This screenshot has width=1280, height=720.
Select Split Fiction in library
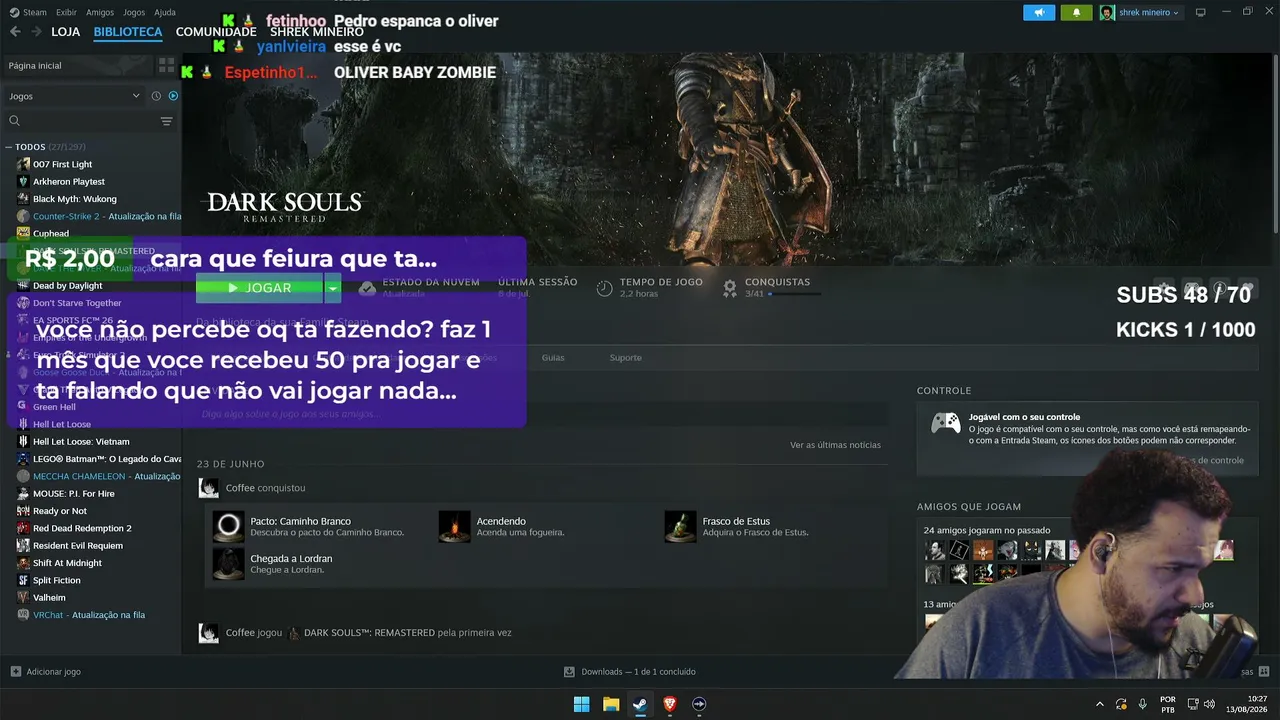[x=57, y=580]
